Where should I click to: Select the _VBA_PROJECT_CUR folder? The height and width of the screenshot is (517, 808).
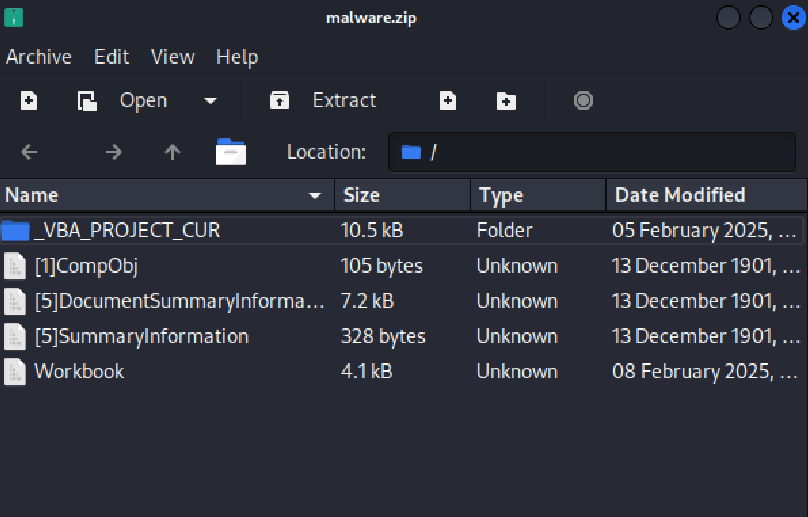401,230
